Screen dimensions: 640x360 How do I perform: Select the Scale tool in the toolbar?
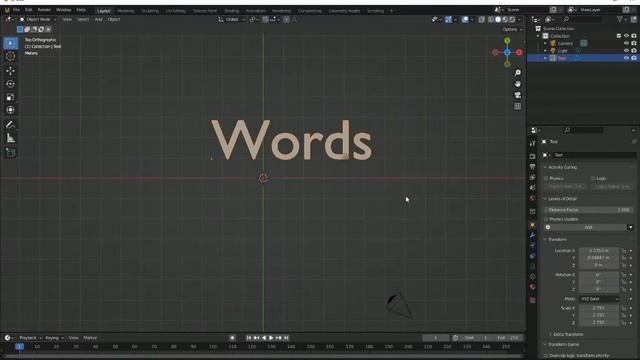[11, 97]
